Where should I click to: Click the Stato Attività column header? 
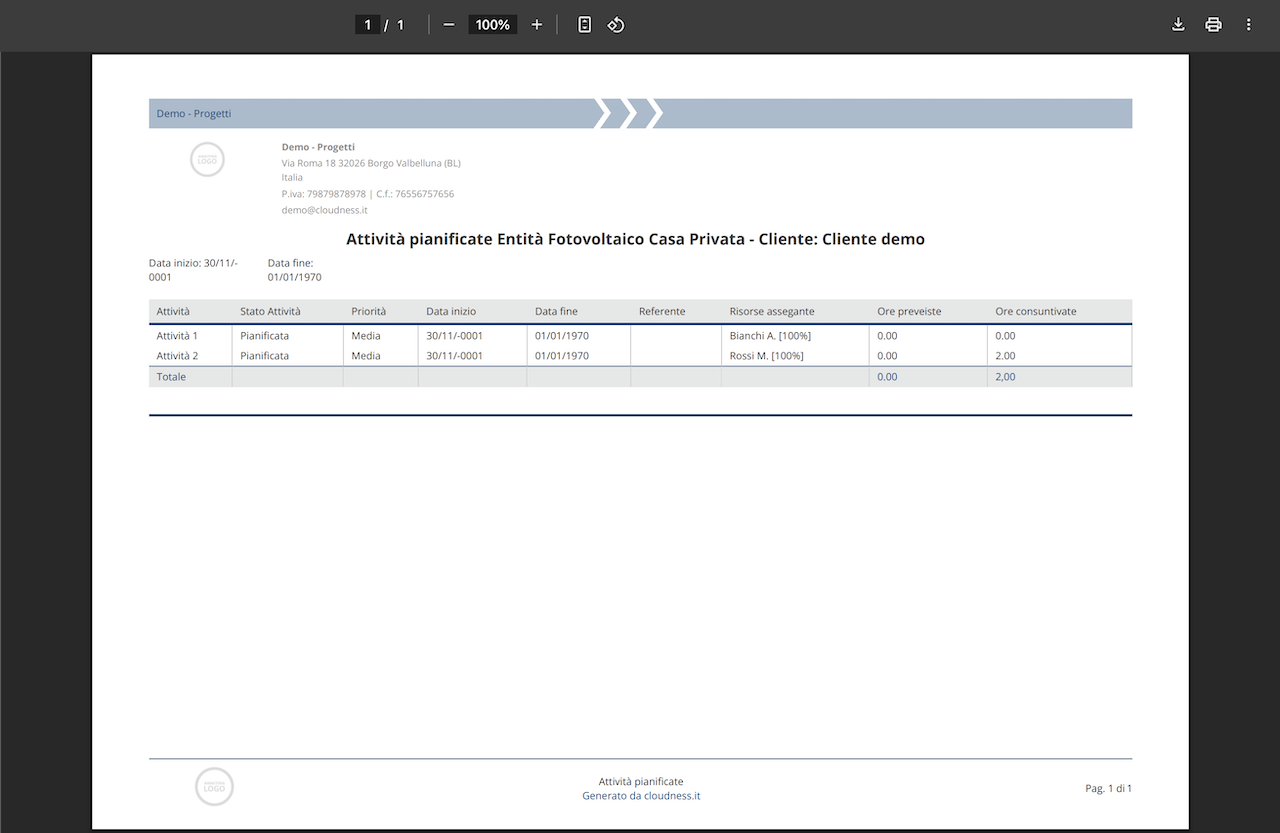pyautogui.click(x=270, y=311)
